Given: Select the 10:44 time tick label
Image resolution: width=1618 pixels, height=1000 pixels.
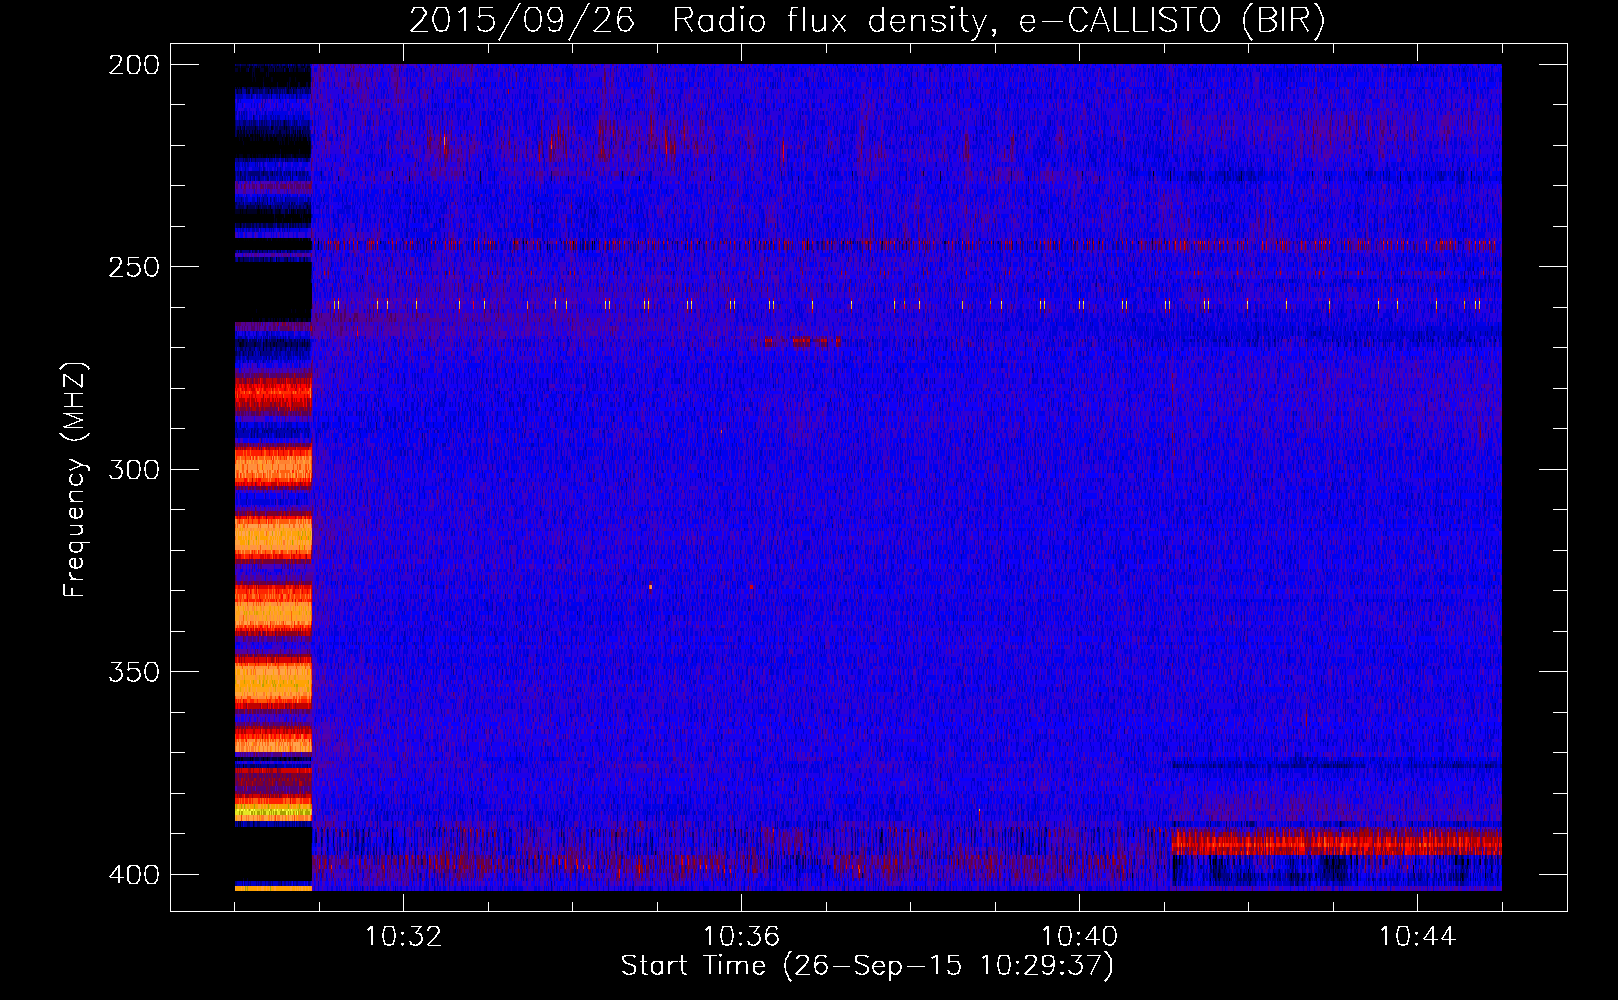Looking at the screenshot, I should [x=1417, y=937].
